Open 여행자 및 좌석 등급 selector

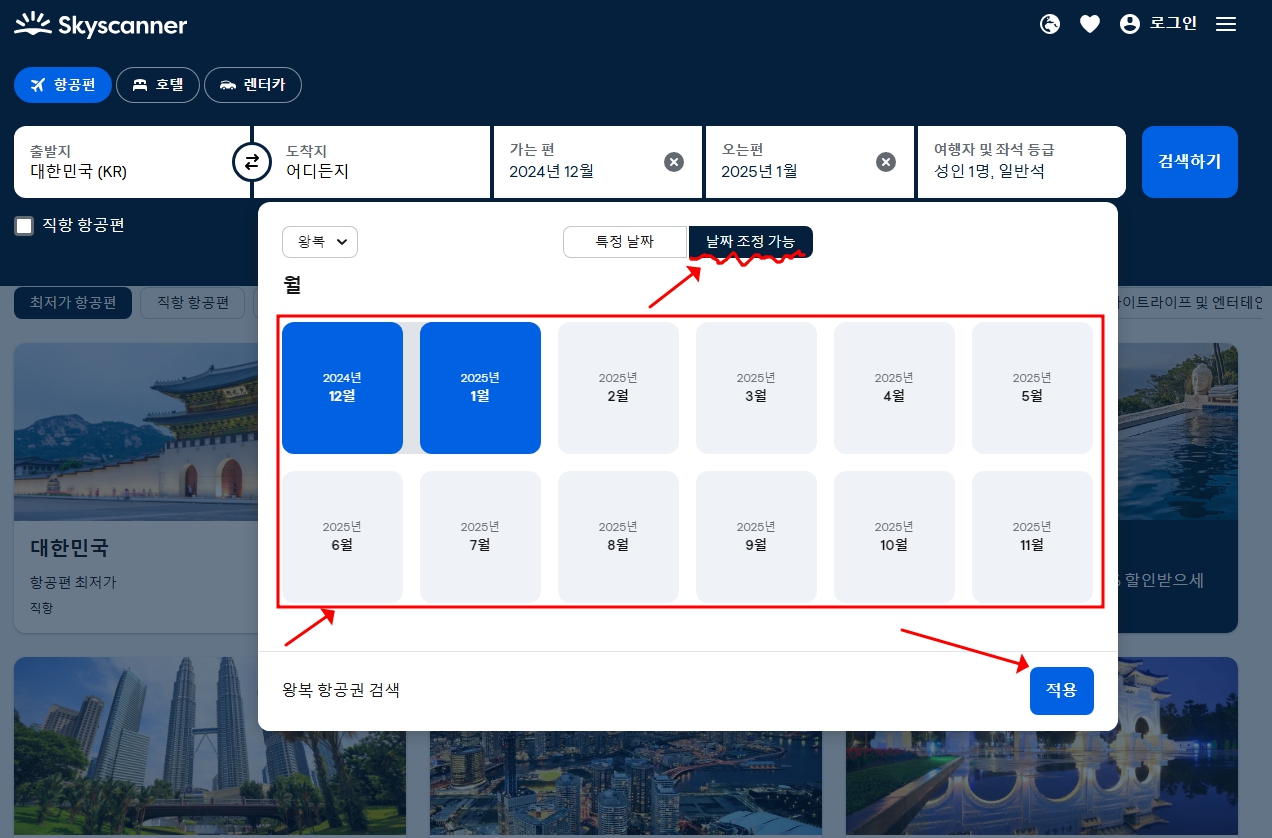1022,162
